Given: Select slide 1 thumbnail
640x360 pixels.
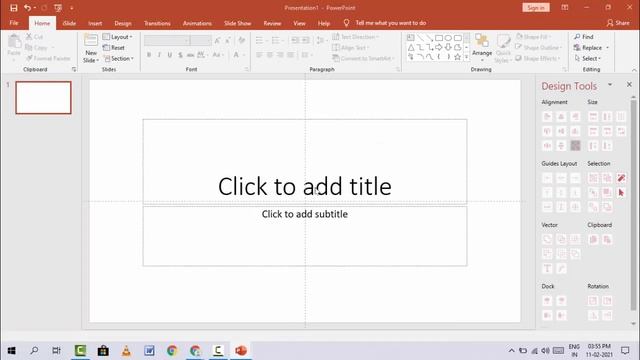Looking at the screenshot, I should pyautogui.click(x=43, y=97).
